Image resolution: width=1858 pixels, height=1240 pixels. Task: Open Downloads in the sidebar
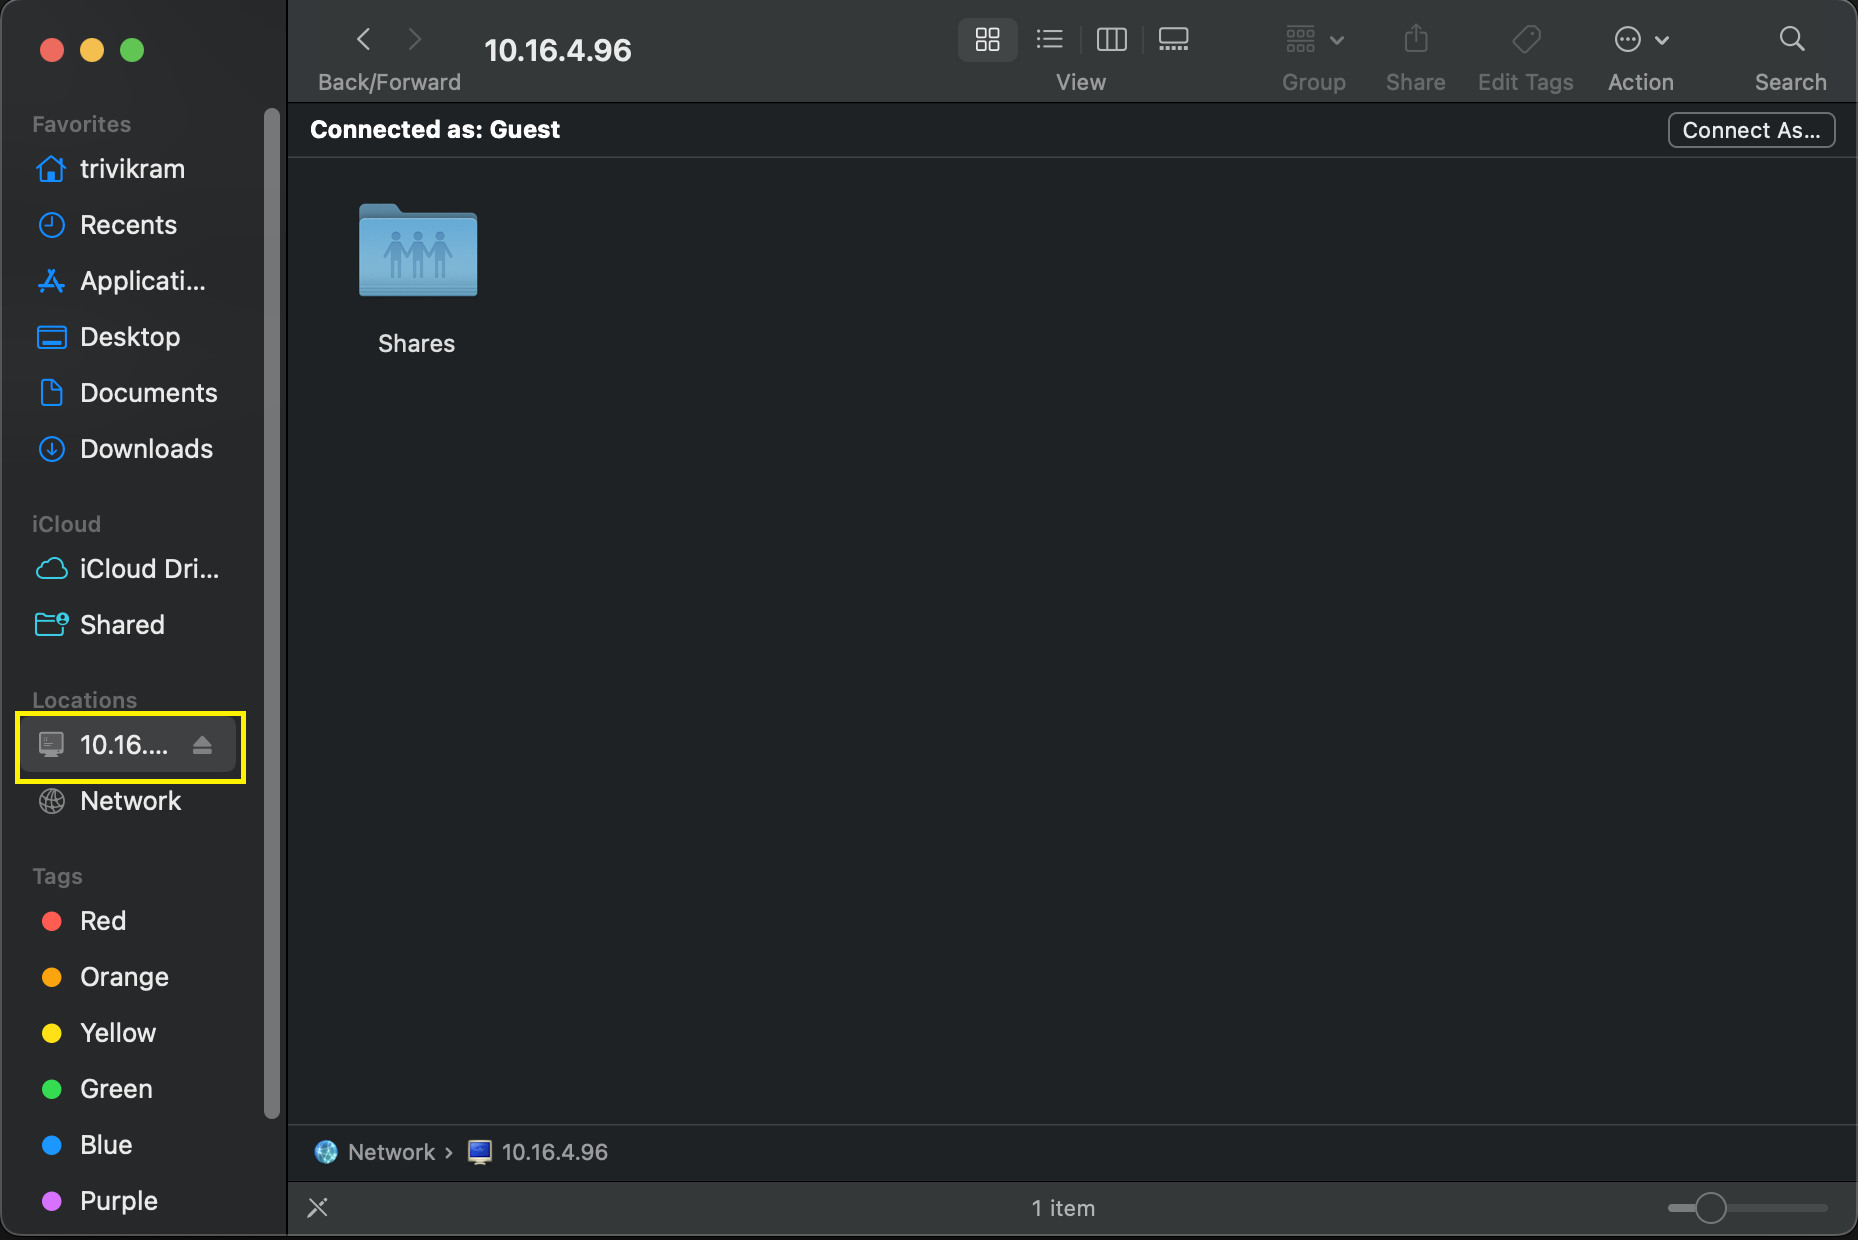click(x=146, y=449)
